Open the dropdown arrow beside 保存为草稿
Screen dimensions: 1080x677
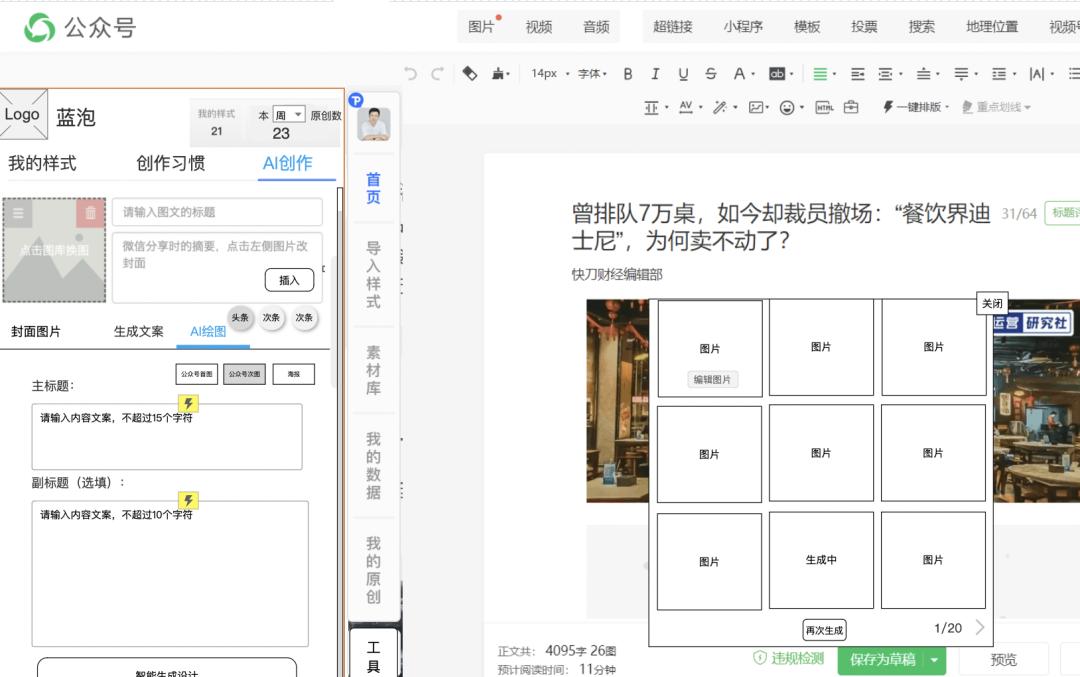(x=935, y=659)
